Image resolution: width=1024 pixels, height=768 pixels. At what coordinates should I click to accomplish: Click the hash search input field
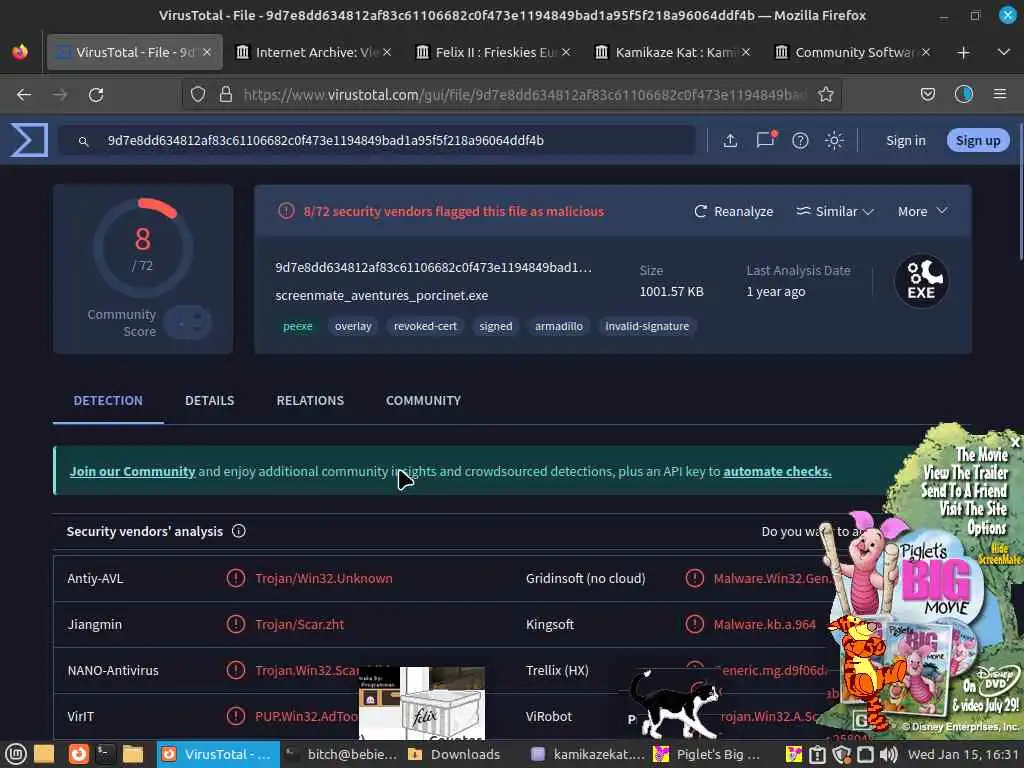coord(377,140)
